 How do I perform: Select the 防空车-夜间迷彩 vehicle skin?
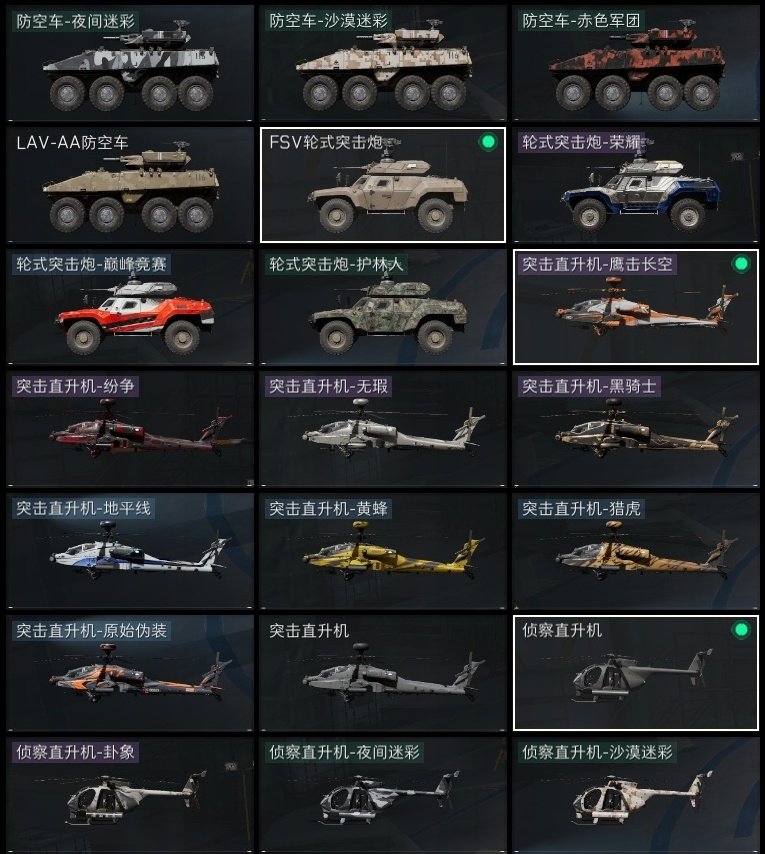[130, 63]
